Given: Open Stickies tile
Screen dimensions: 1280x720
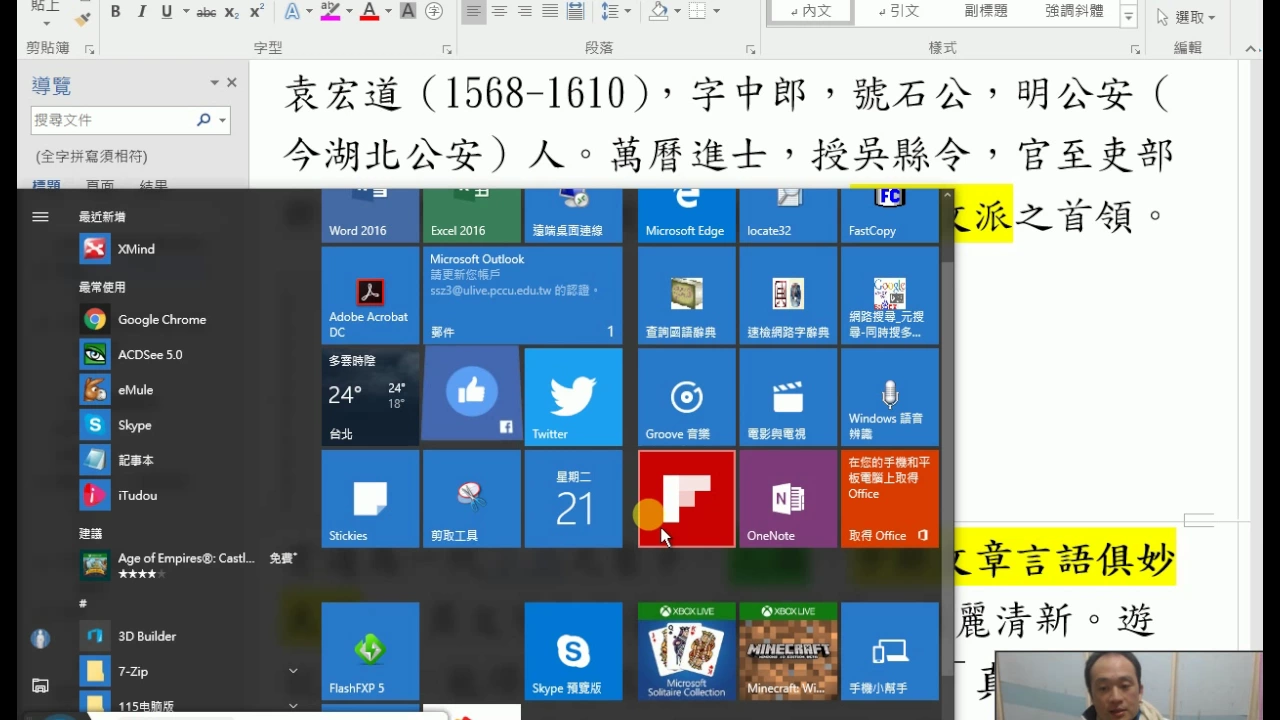Looking at the screenshot, I should [370, 498].
